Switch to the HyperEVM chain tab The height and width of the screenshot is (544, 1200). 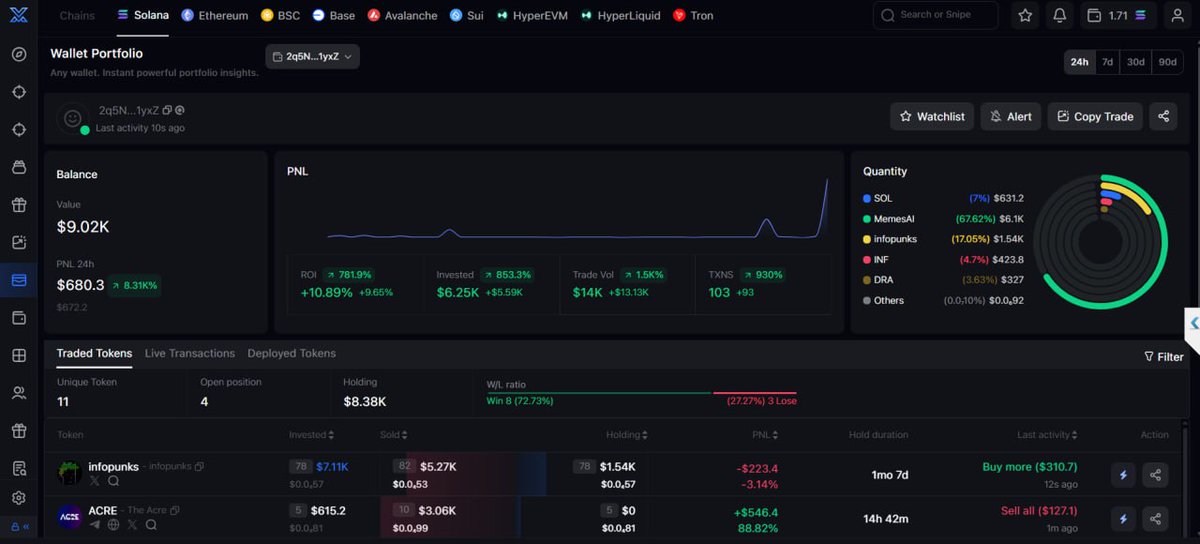point(531,16)
